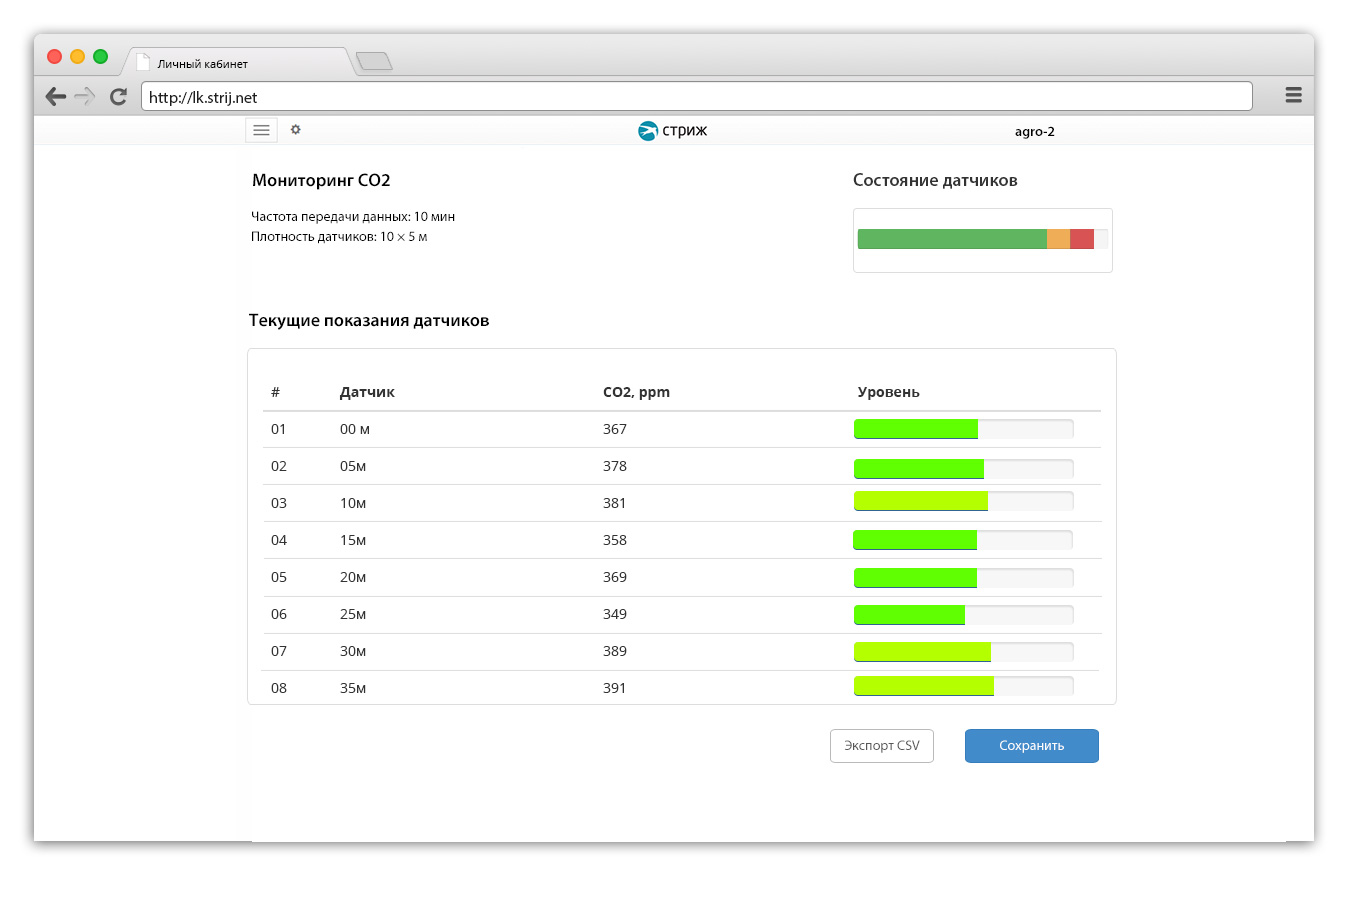The height and width of the screenshot is (900, 1350).
Task: Select the Личный кабинет browser tab
Action: (238, 63)
